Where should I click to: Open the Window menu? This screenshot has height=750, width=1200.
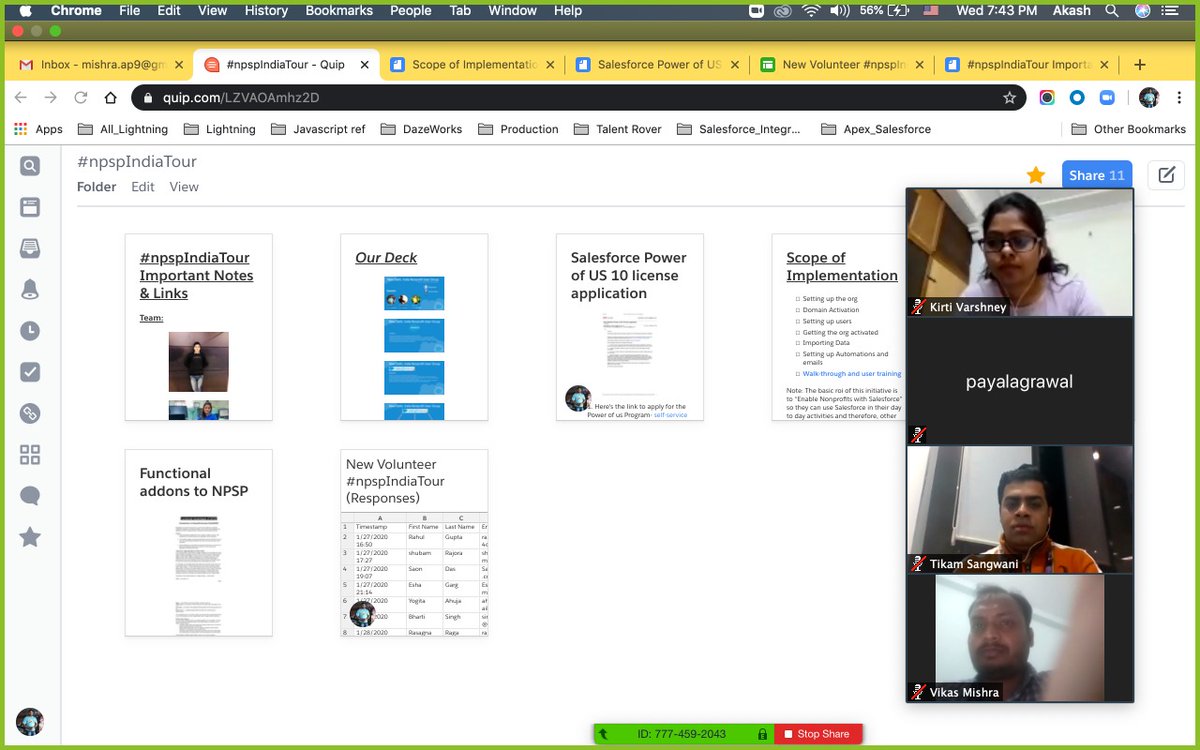click(x=512, y=10)
